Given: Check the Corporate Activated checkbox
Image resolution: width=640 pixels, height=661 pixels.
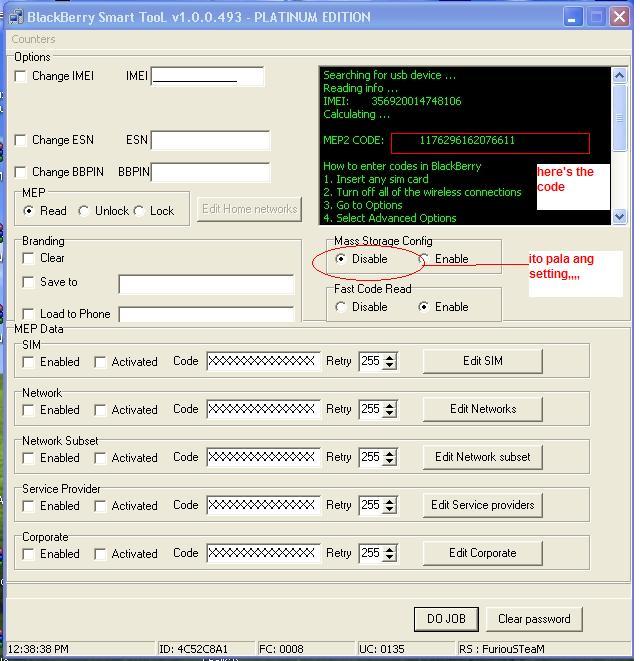Looking at the screenshot, I should (x=100, y=554).
